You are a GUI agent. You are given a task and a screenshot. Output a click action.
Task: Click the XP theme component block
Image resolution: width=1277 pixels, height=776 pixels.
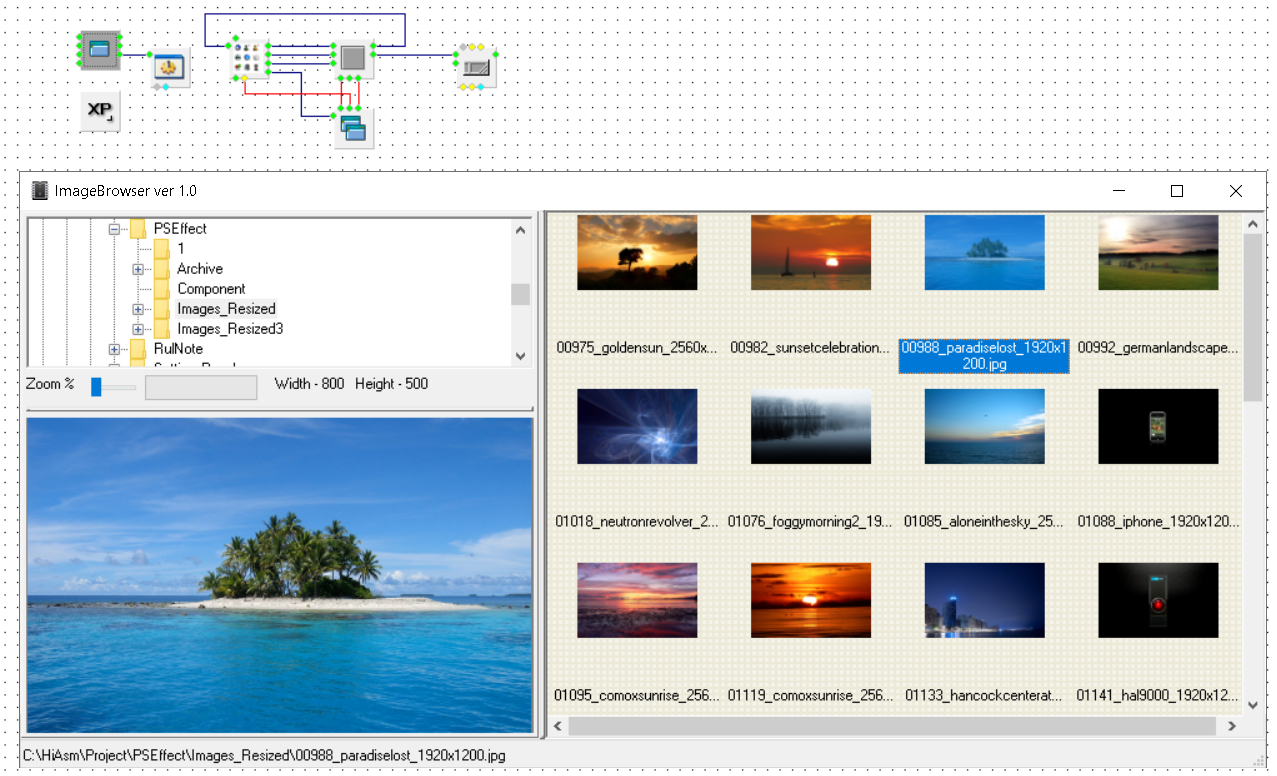(99, 111)
